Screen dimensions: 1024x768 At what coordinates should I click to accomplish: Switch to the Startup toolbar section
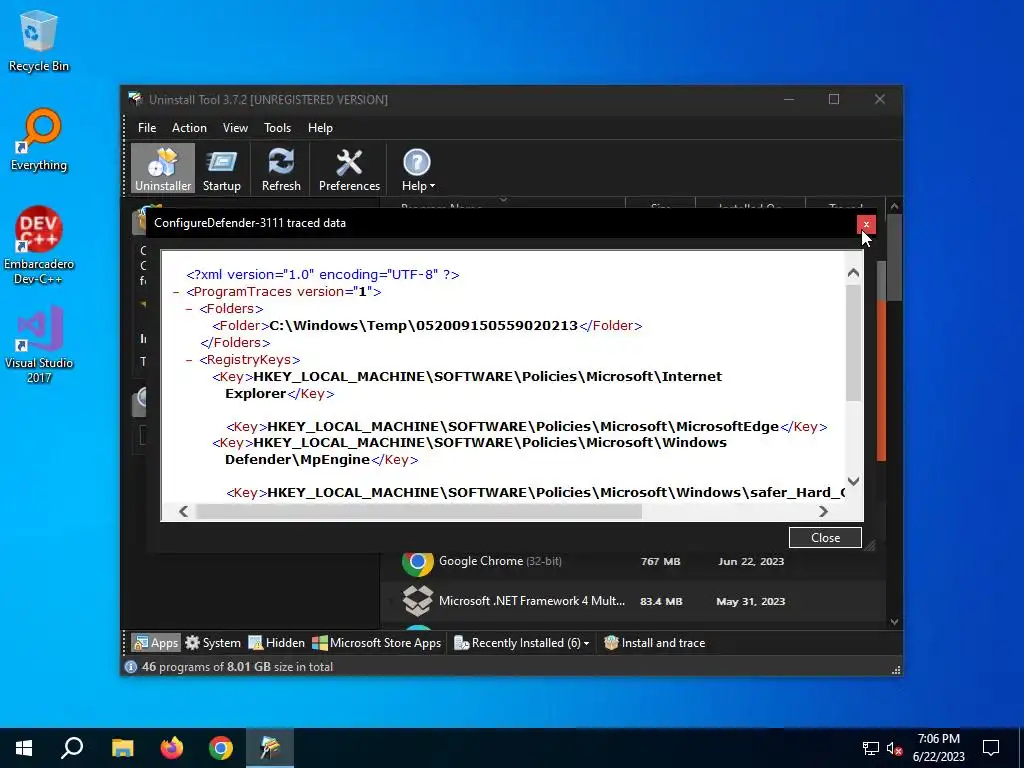pyautogui.click(x=221, y=169)
